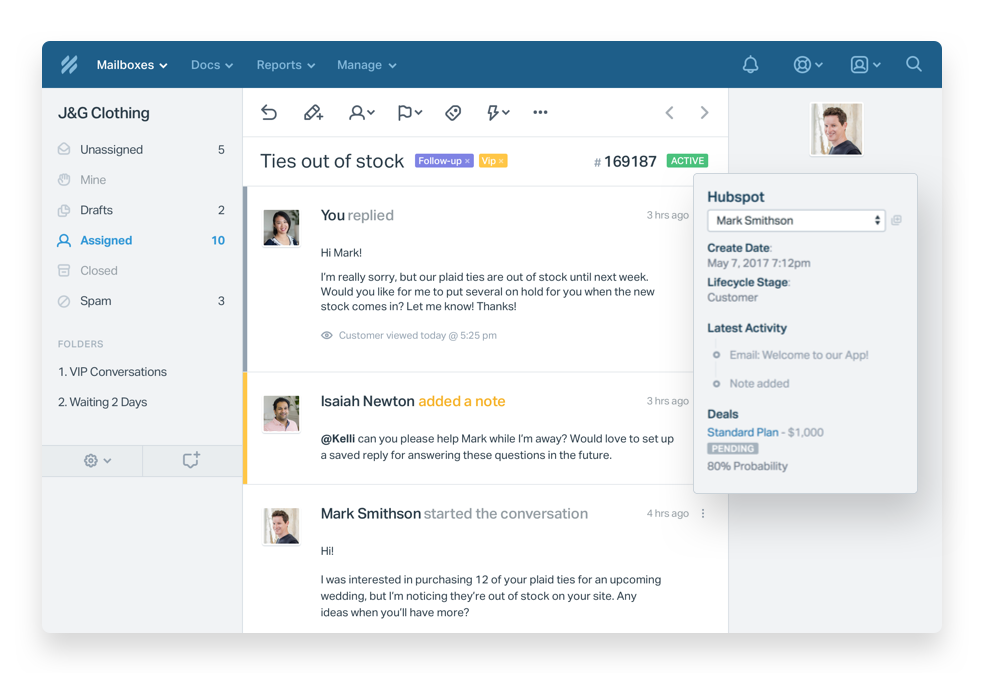
Task: Remove the Vip tag
Action: (501, 161)
